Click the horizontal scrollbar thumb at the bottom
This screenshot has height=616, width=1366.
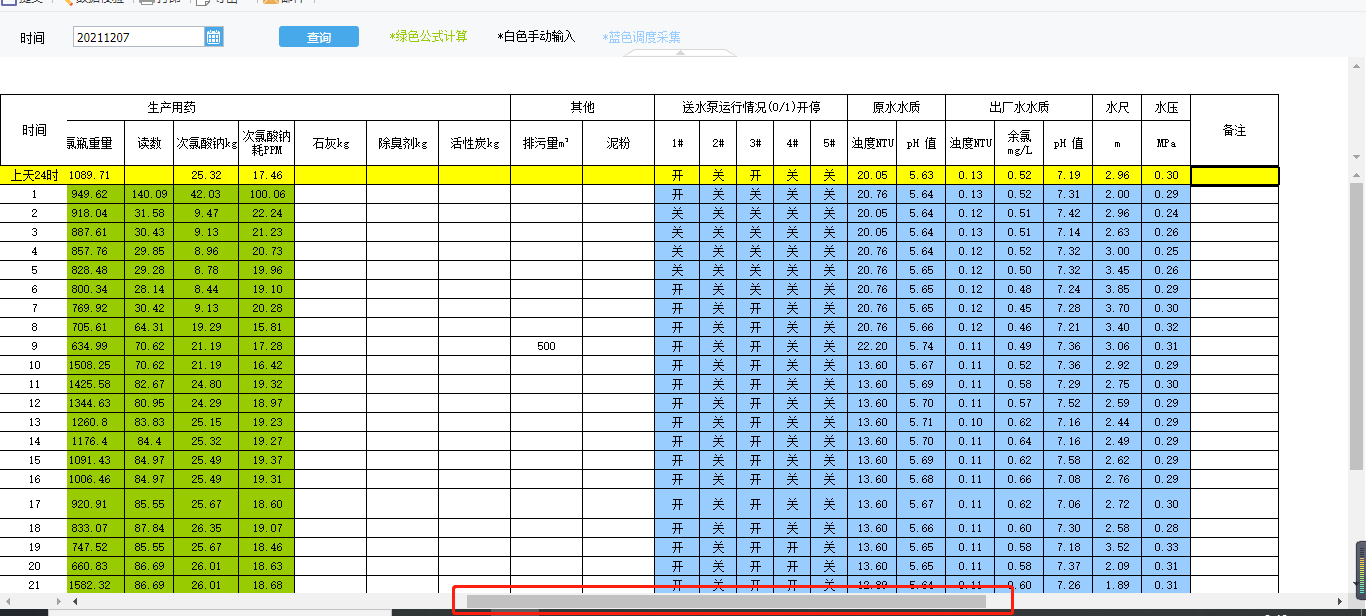point(726,601)
